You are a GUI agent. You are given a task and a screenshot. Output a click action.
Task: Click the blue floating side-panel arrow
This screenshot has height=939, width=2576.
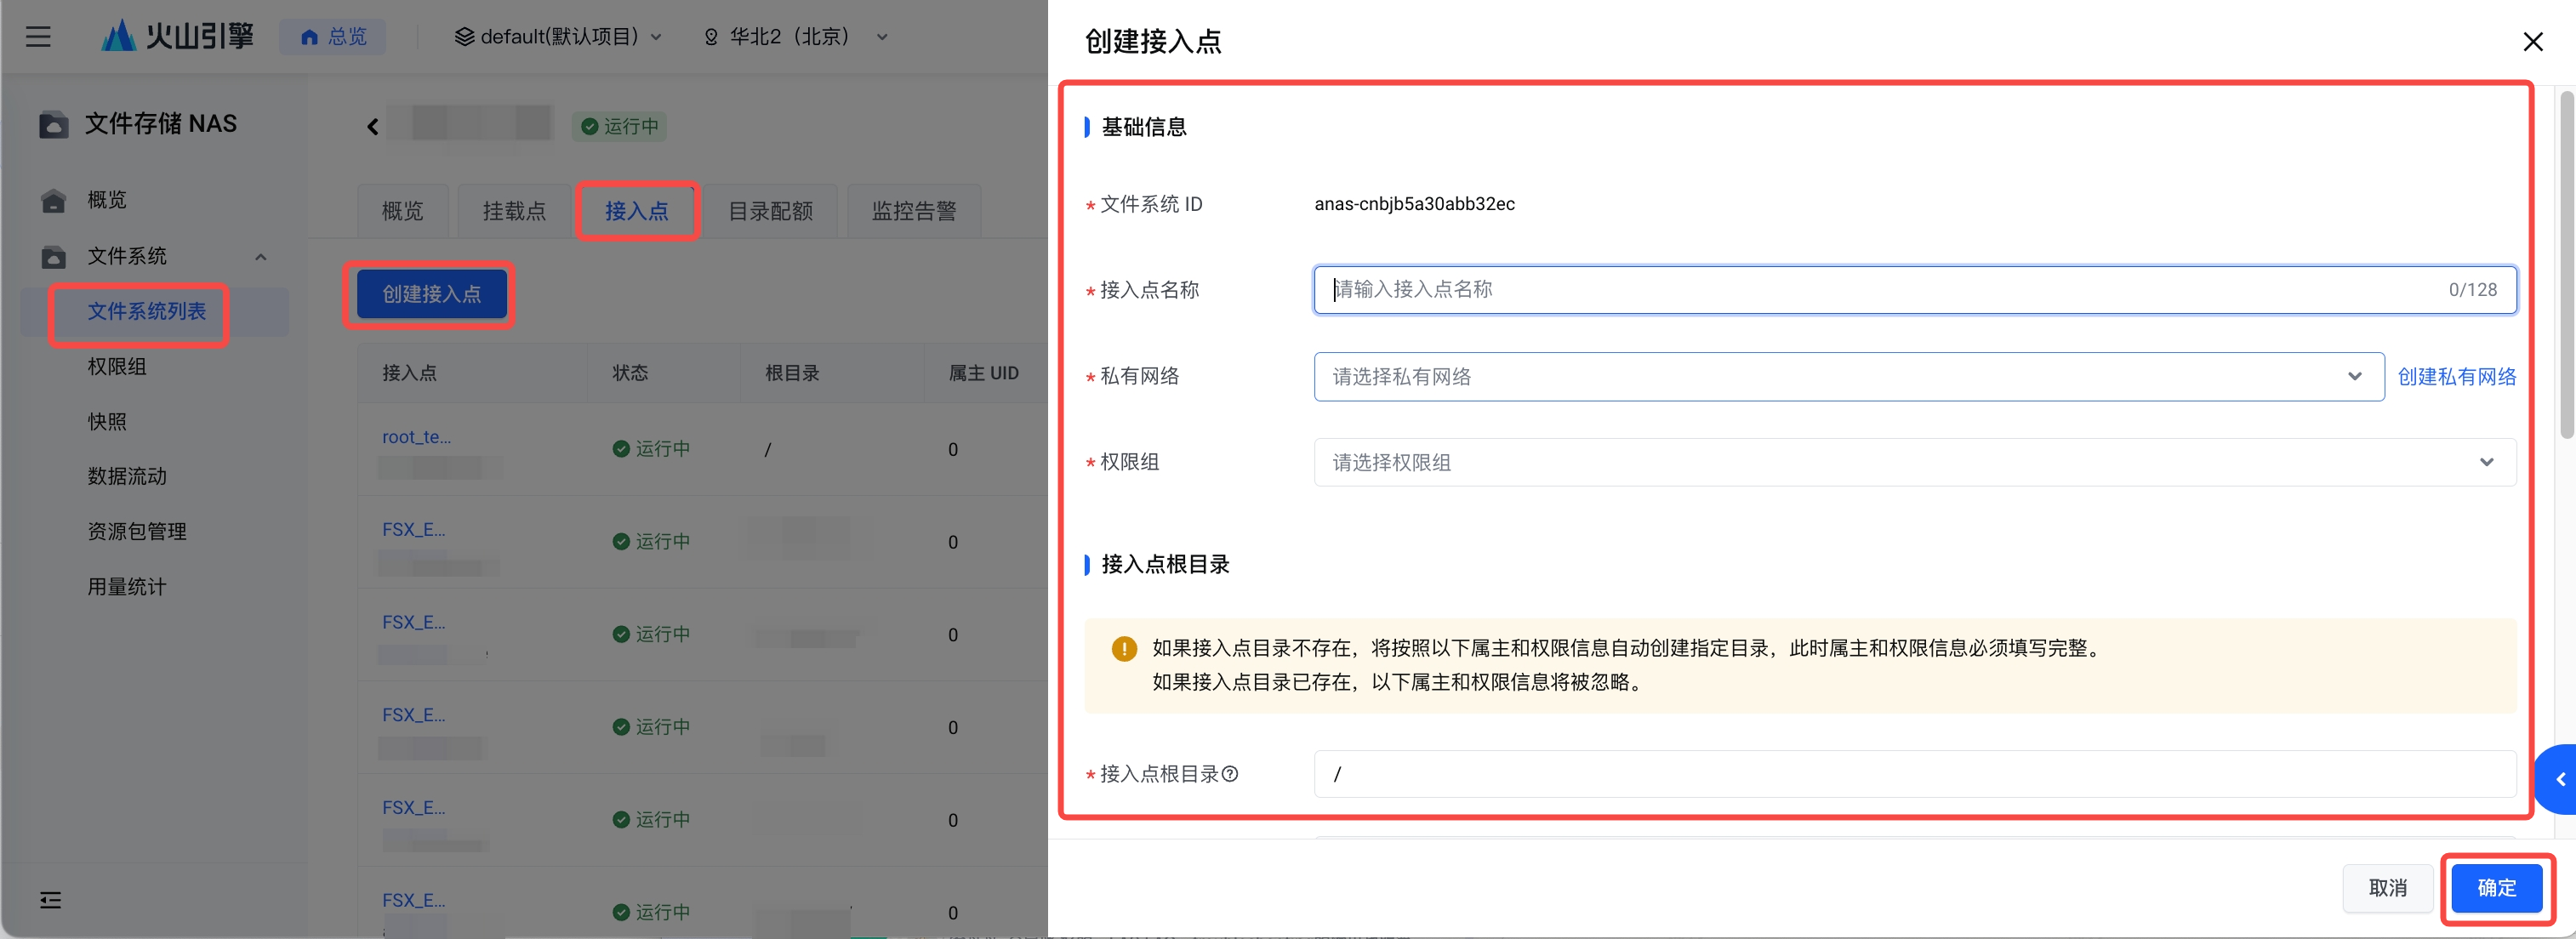click(2559, 779)
